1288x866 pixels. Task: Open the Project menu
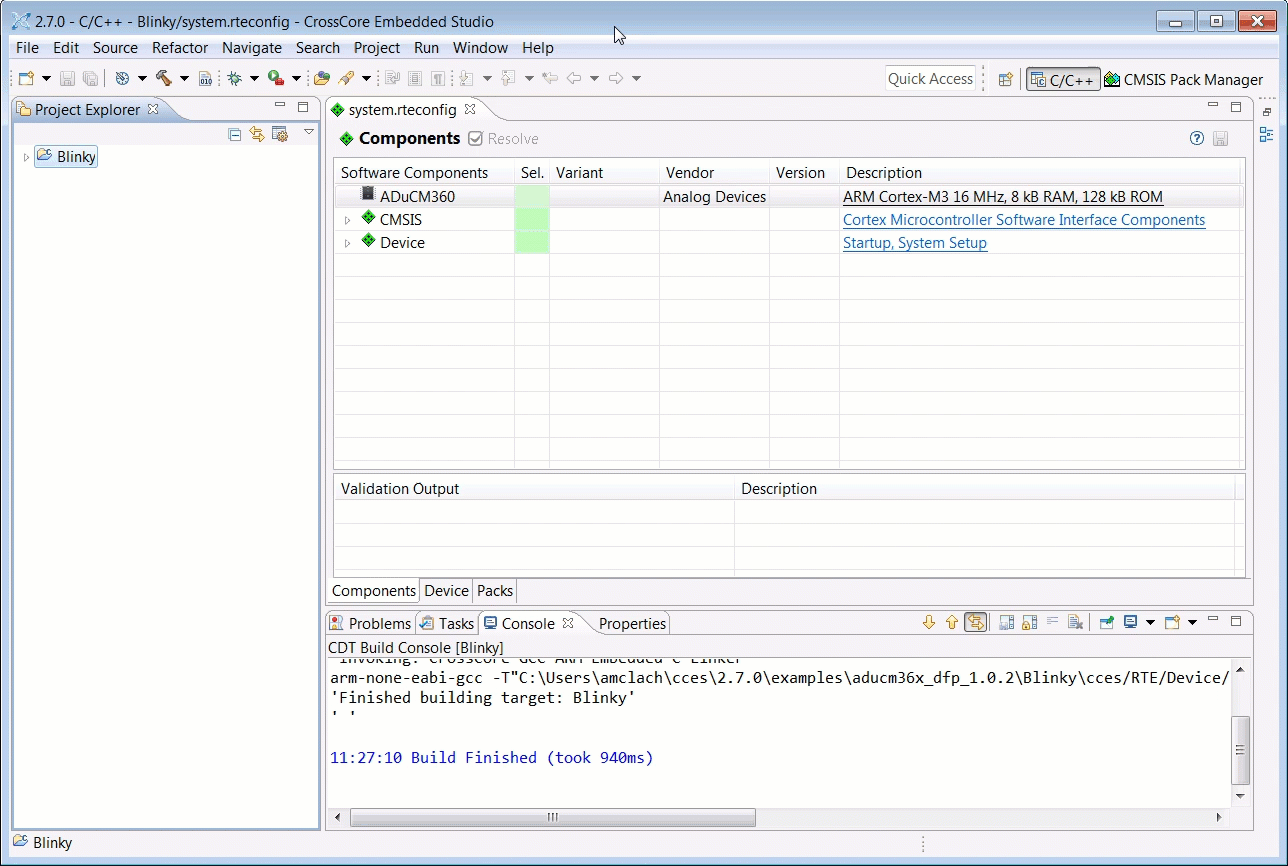point(377,48)
